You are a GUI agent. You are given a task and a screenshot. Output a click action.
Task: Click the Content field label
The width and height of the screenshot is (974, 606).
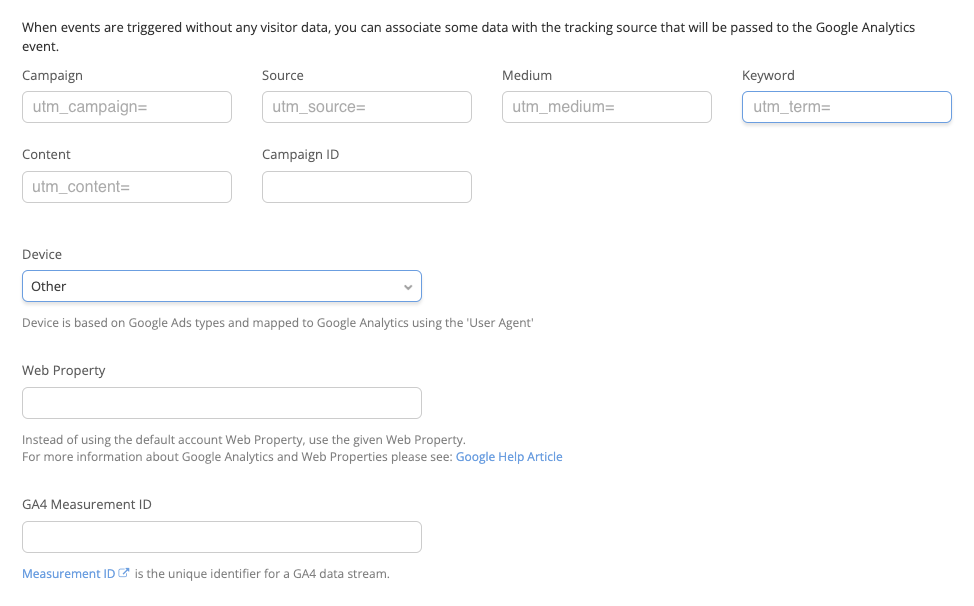tap(46, 154)
